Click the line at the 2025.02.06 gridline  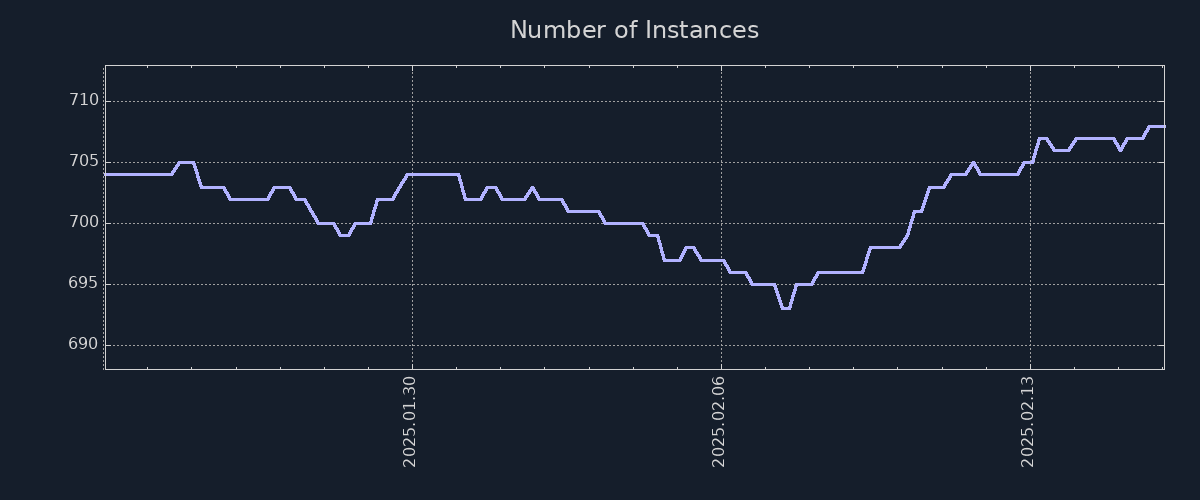point(721,260)
